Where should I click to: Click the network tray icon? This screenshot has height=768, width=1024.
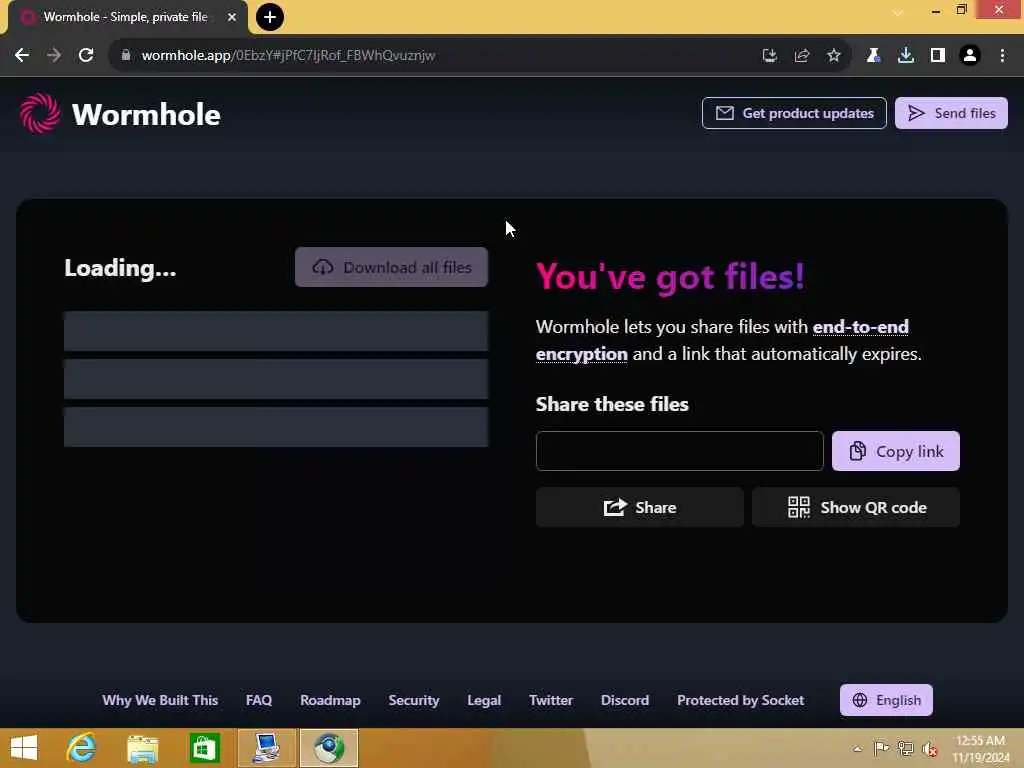(x=905, y=749)
